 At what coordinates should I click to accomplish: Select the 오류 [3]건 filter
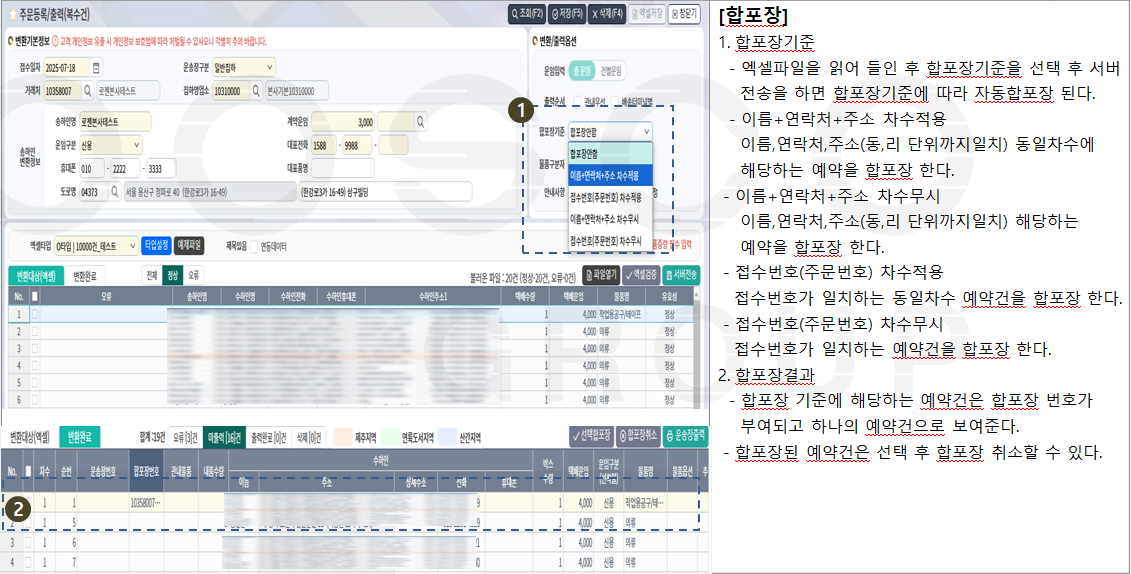pos(185,437)
